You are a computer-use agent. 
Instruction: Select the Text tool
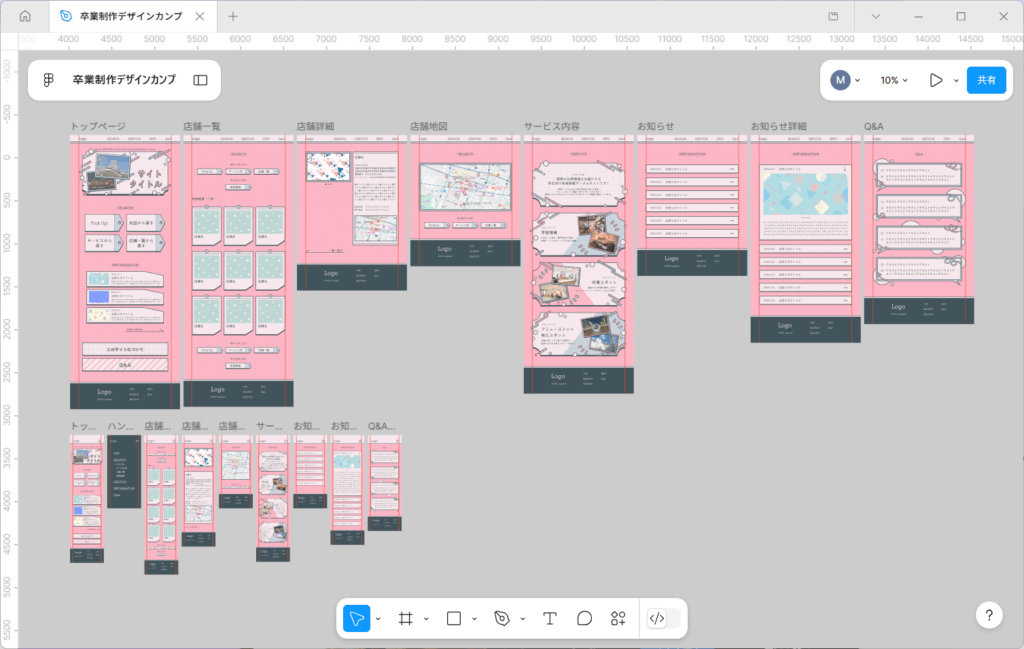(549, 618)
